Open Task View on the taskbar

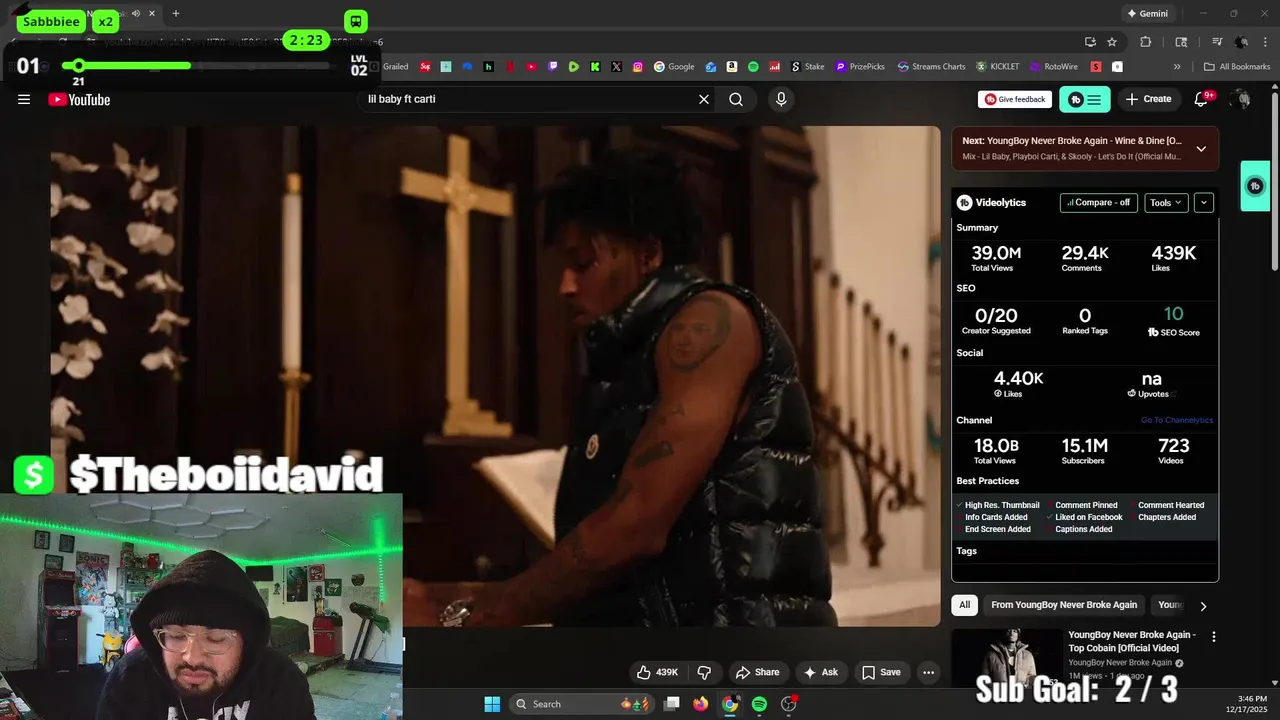tap(672, 704)
